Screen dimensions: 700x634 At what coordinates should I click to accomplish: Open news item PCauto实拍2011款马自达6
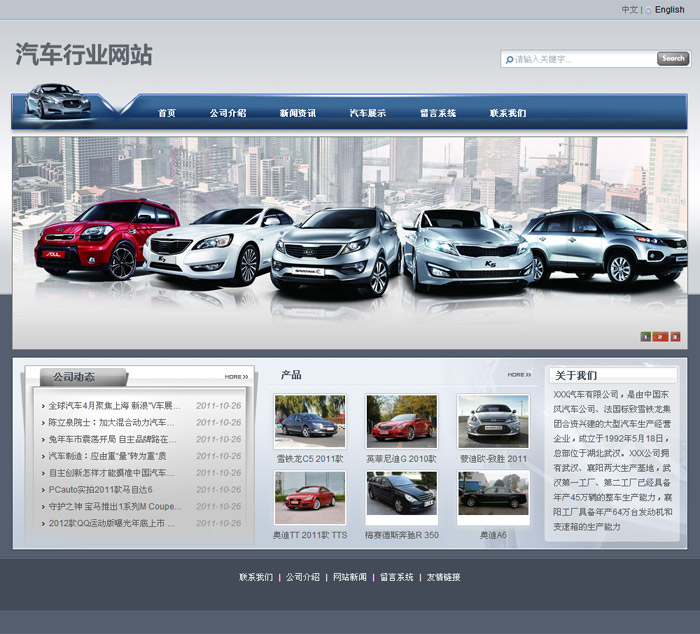pyautogui.click(x=100, y=490)
